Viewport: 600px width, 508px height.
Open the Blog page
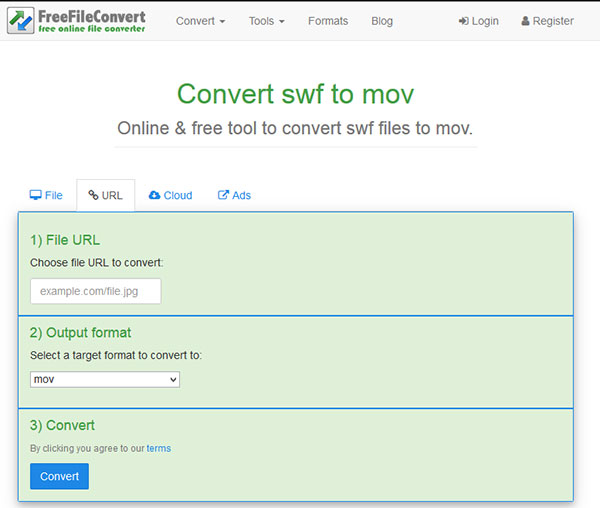pyautogui.click(x=382, y=21)
